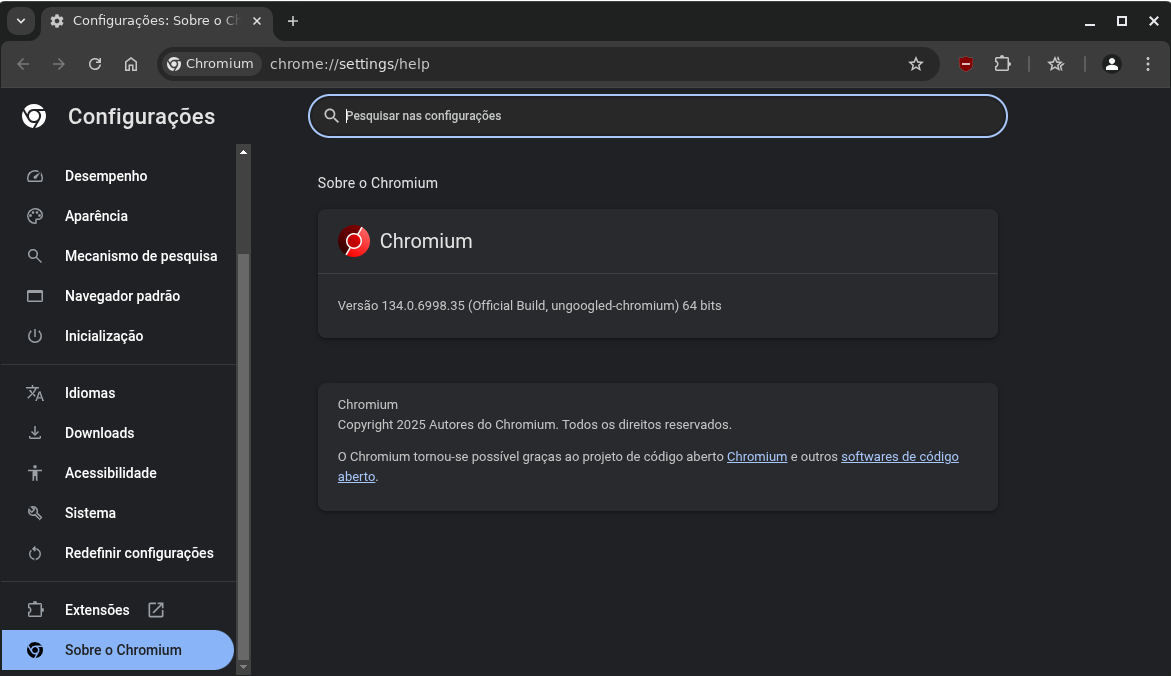Select the version text Versão 134.0.6998.35
1171x676 pixels.
(401, 306)
